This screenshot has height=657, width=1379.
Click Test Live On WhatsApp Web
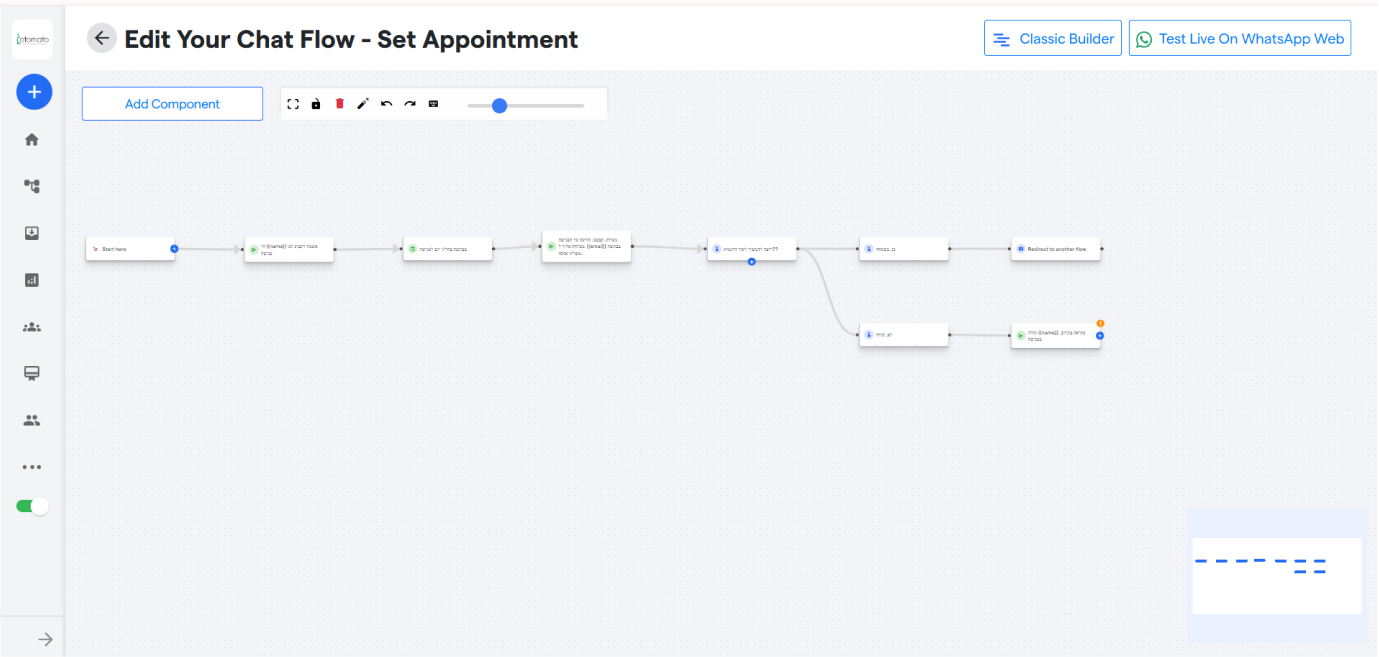point(1240,39)
